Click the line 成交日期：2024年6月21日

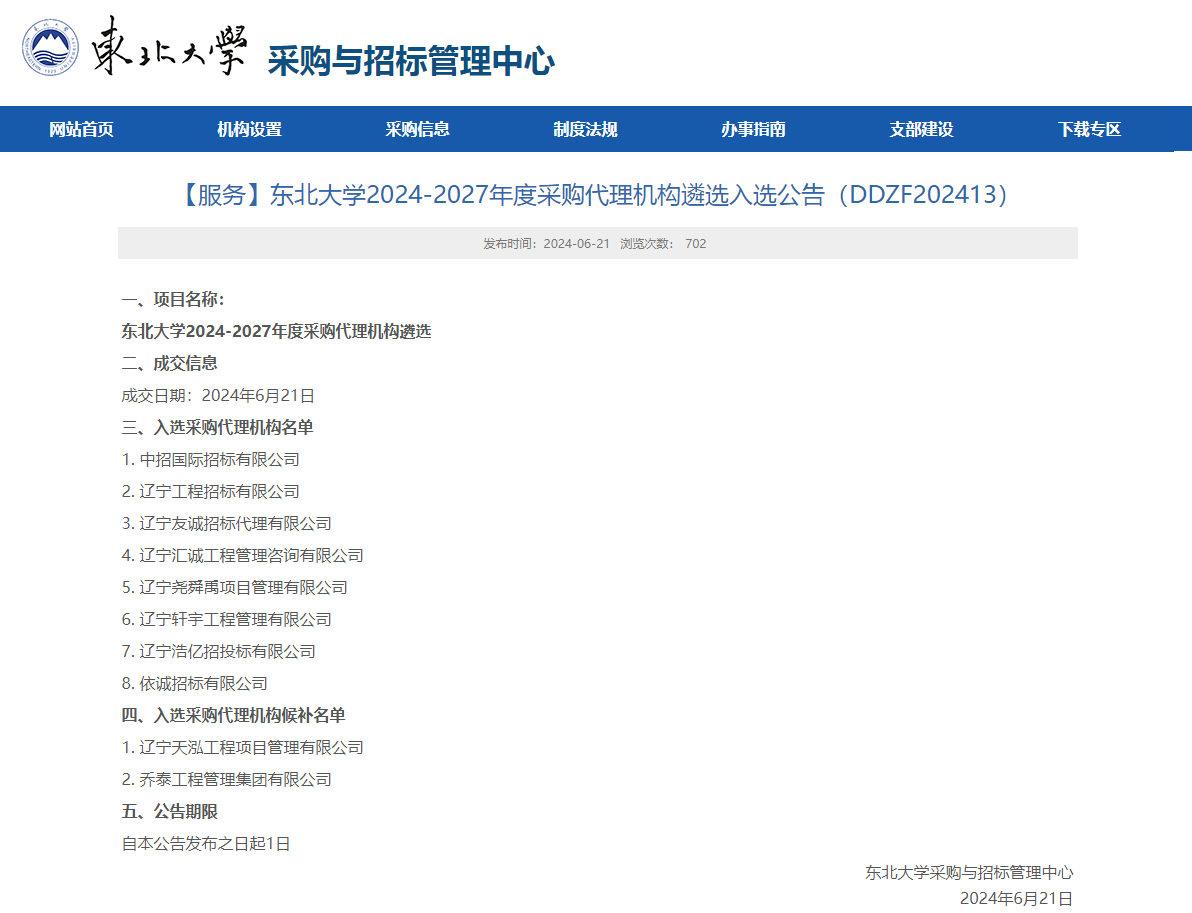(x=218, y=395)
